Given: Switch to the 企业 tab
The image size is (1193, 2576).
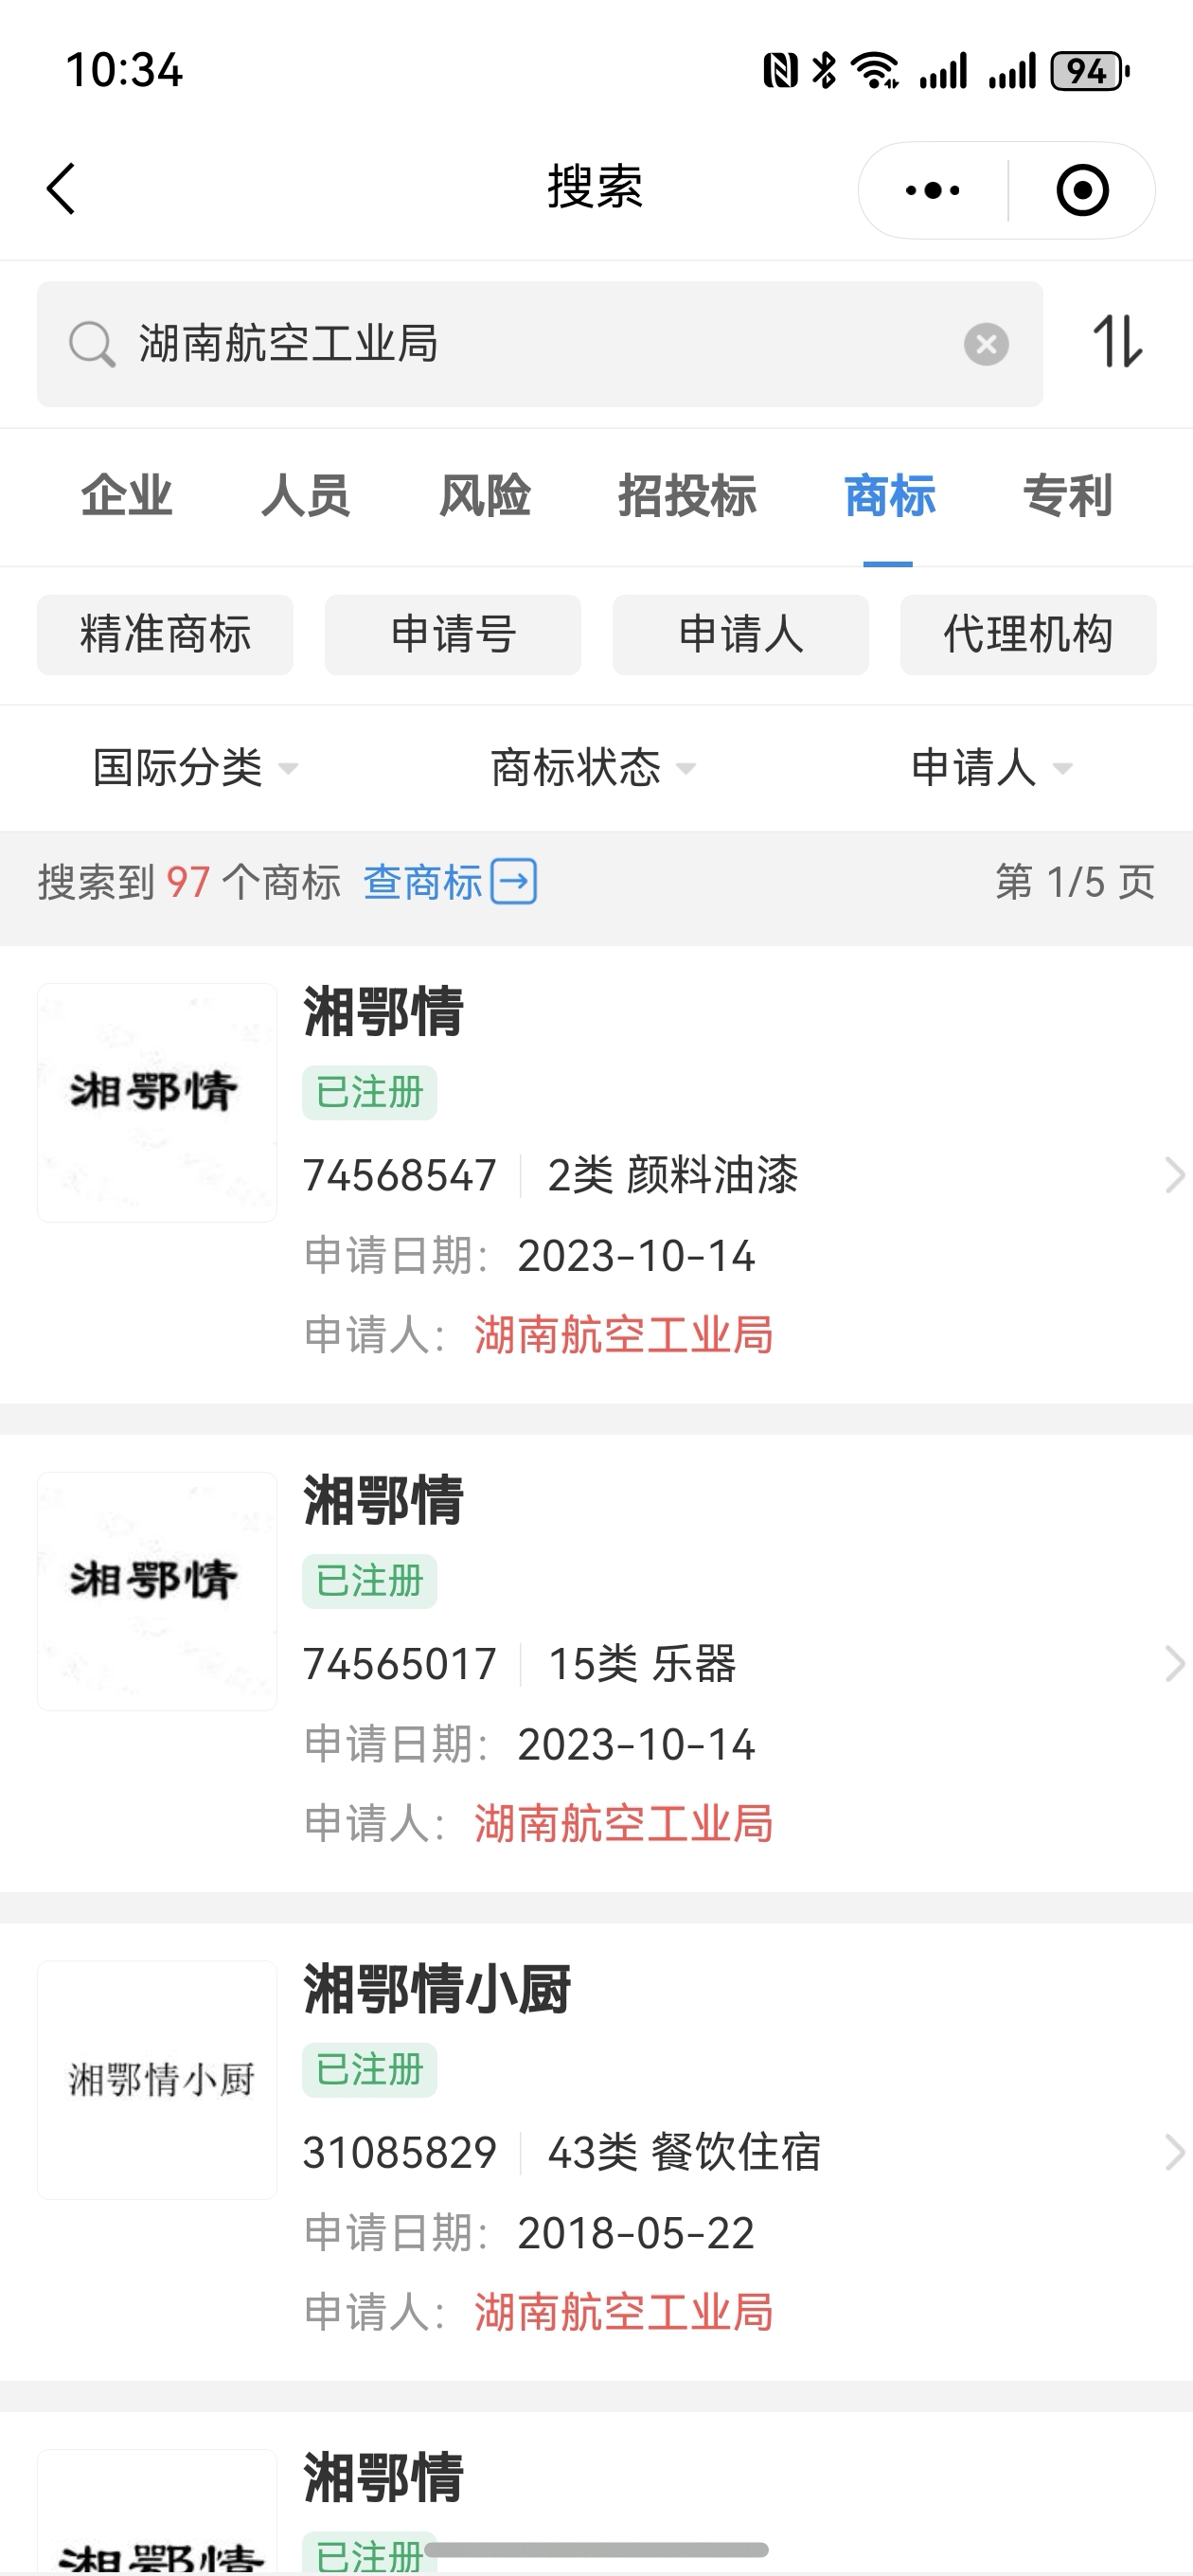Looking at the screenshot, I should [127, 496].
